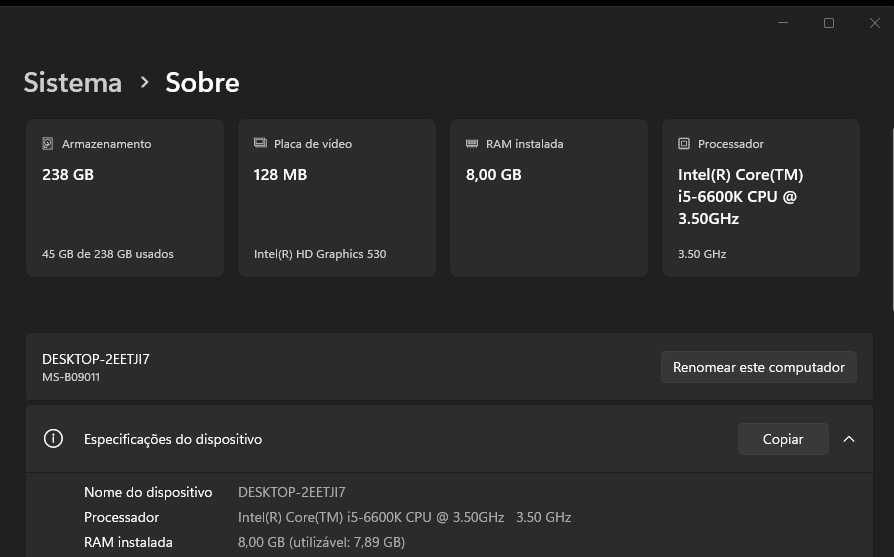Minimize the Settings window
Viewport: 894px width, 557px height.
pyautogui.click(x=784, y=23)
